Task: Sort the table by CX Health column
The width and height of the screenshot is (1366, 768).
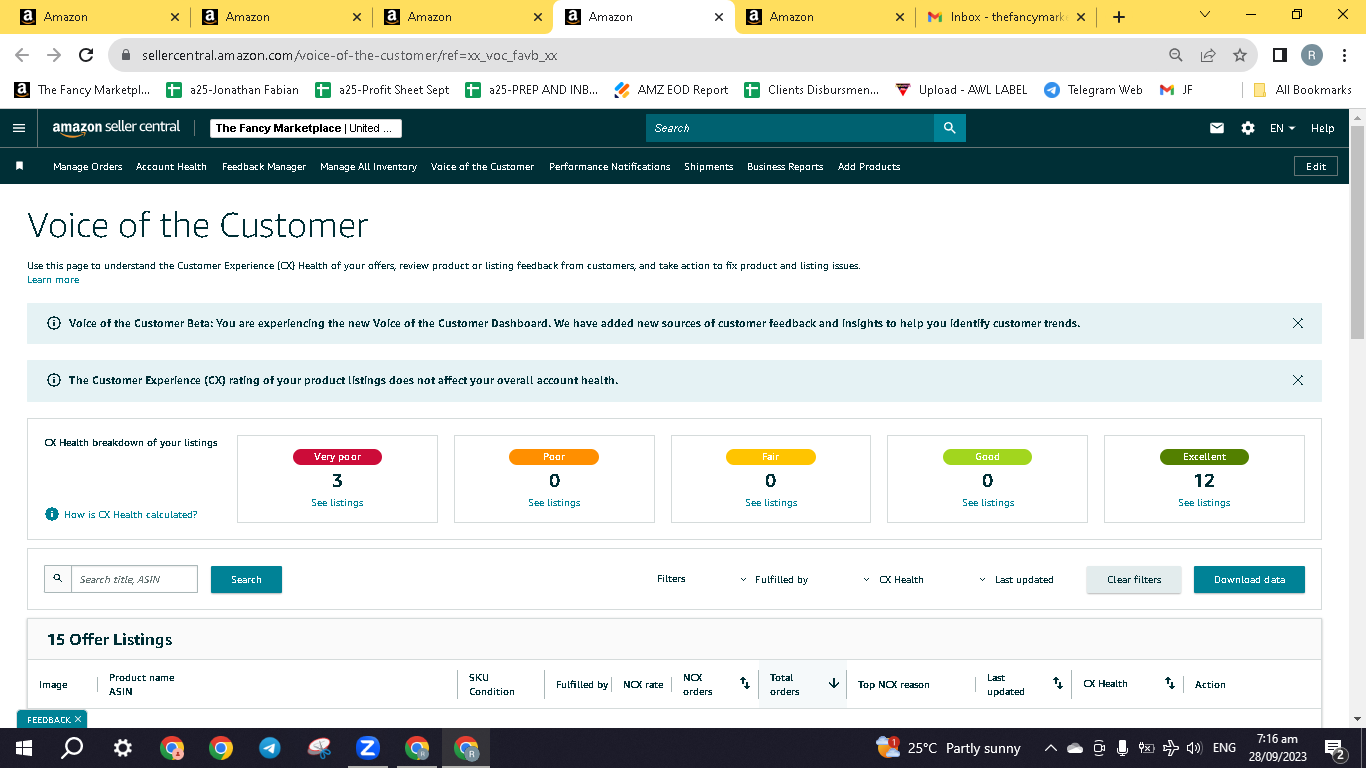Action: 1170,684
